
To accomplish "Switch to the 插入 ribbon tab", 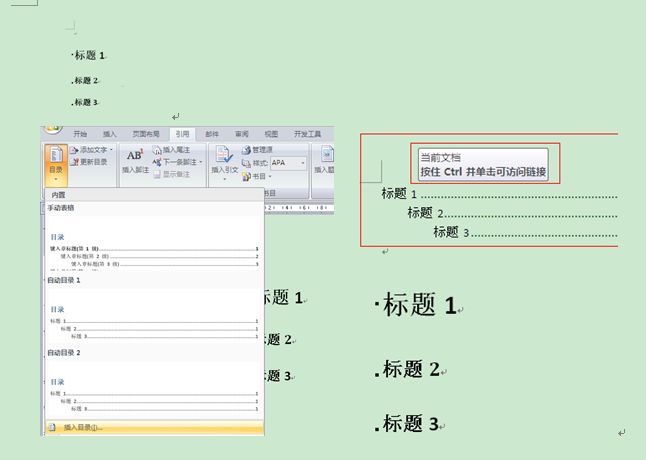I will coord(110,134).
